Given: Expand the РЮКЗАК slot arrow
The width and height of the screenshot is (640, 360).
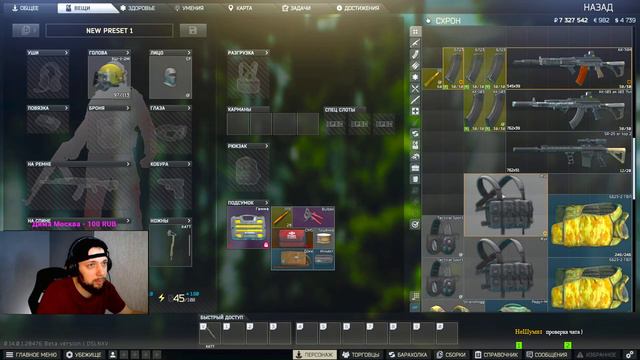Looking at the screenshot, I should click(267, 146).
